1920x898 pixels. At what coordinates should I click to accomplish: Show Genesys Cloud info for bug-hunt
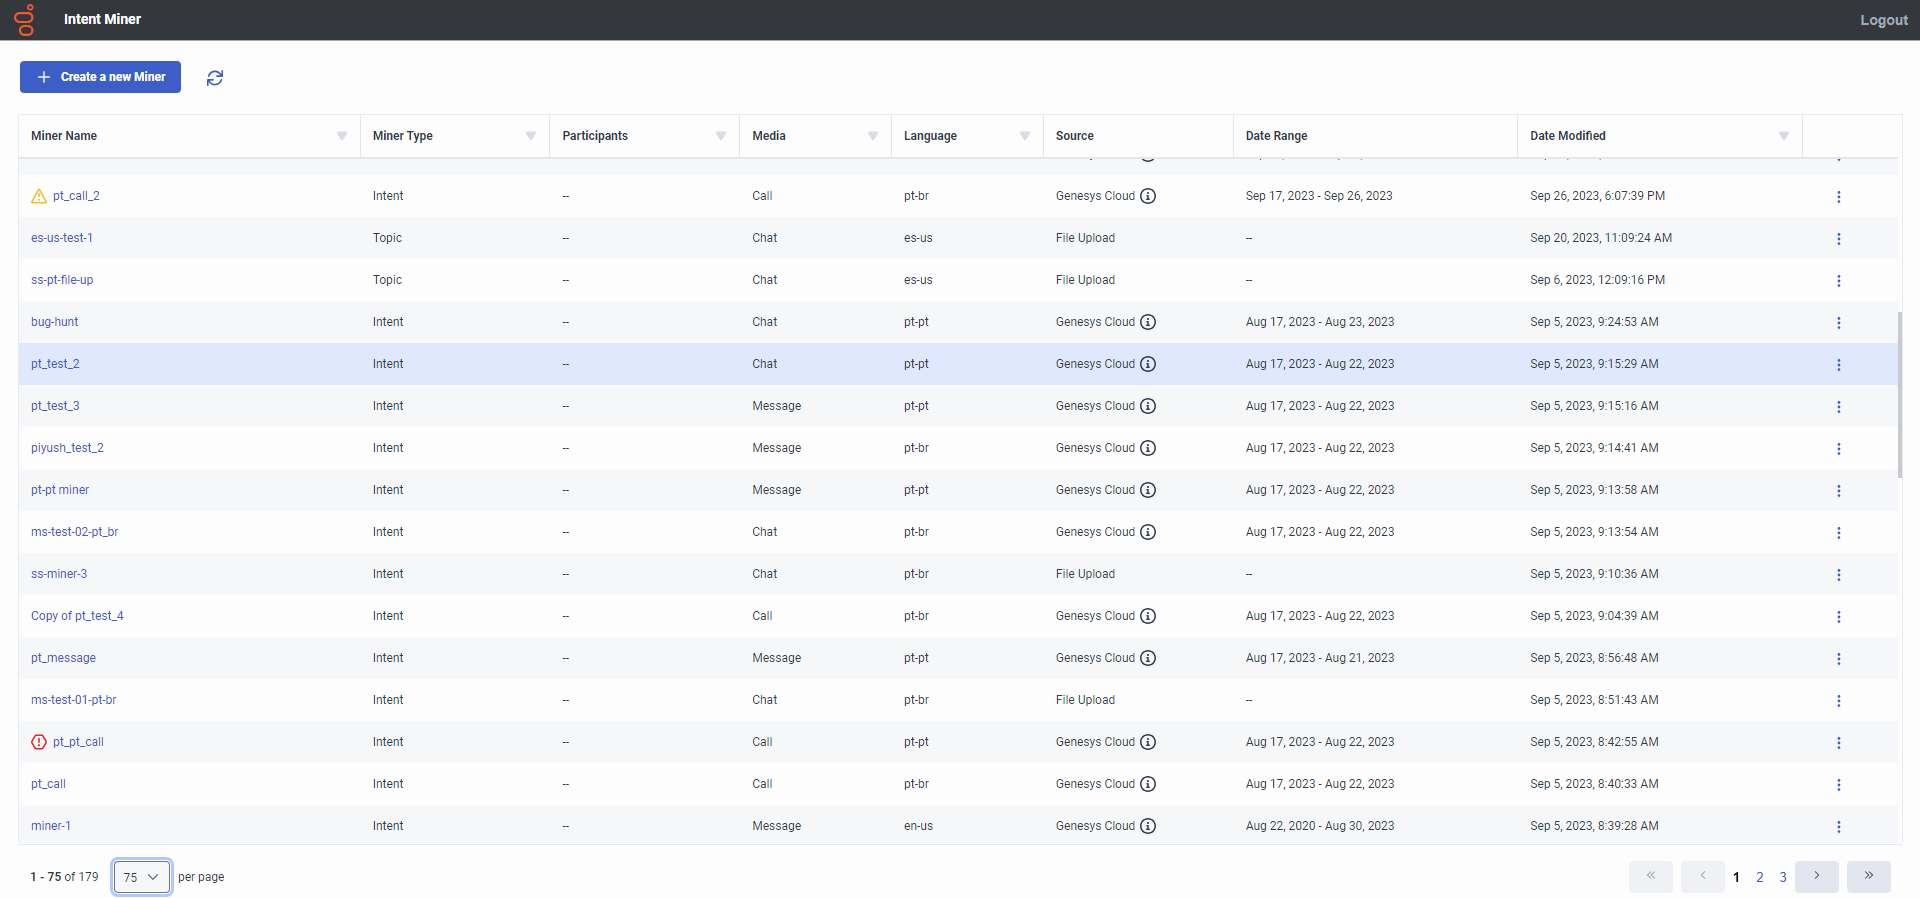pyautogui.click(x=1148, y=322)
